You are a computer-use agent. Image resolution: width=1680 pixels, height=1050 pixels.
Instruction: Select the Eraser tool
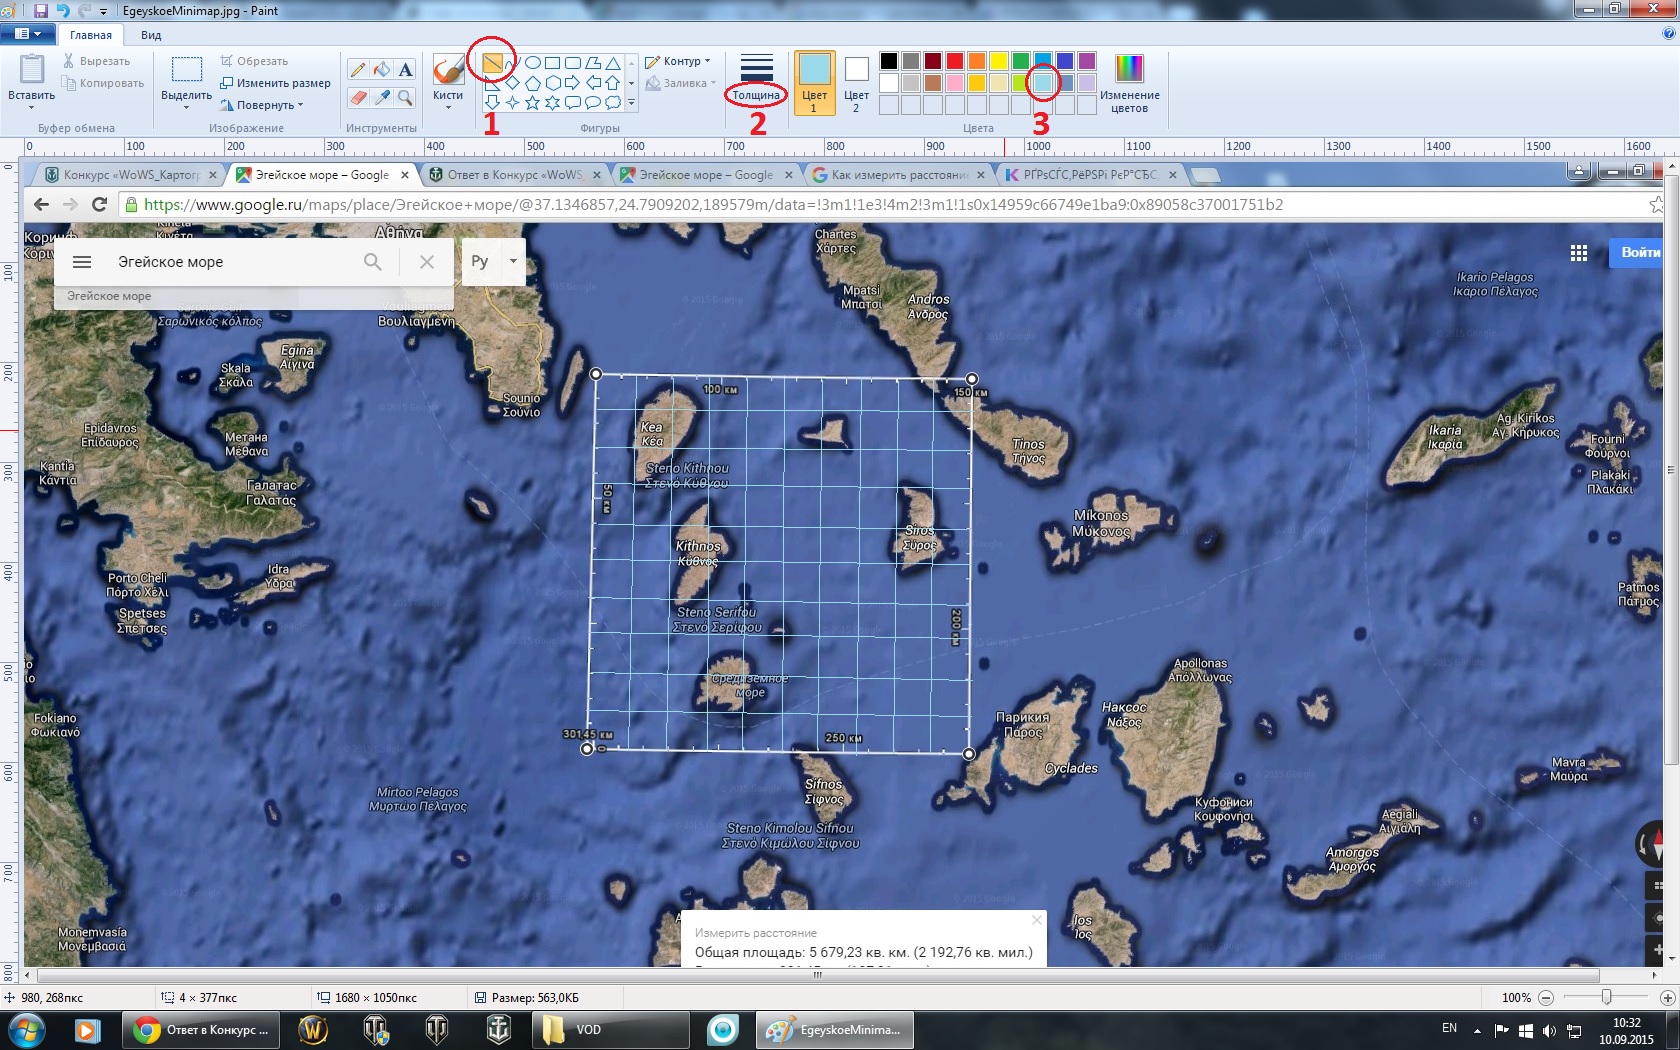pyautogui.click(x=358, y=97)
